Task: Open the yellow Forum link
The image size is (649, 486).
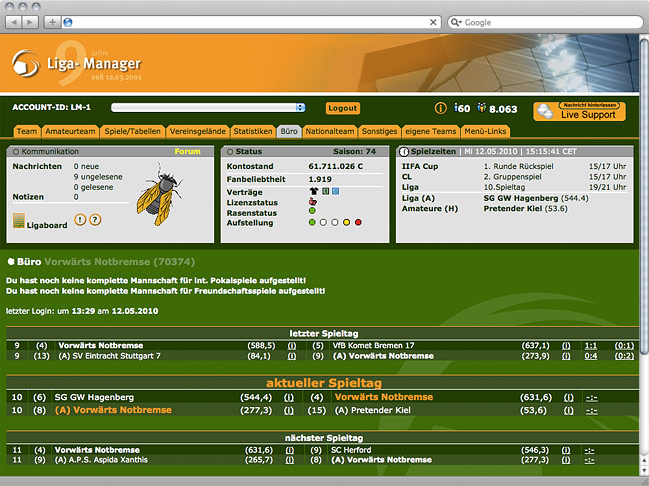Action: click(187, 152)
